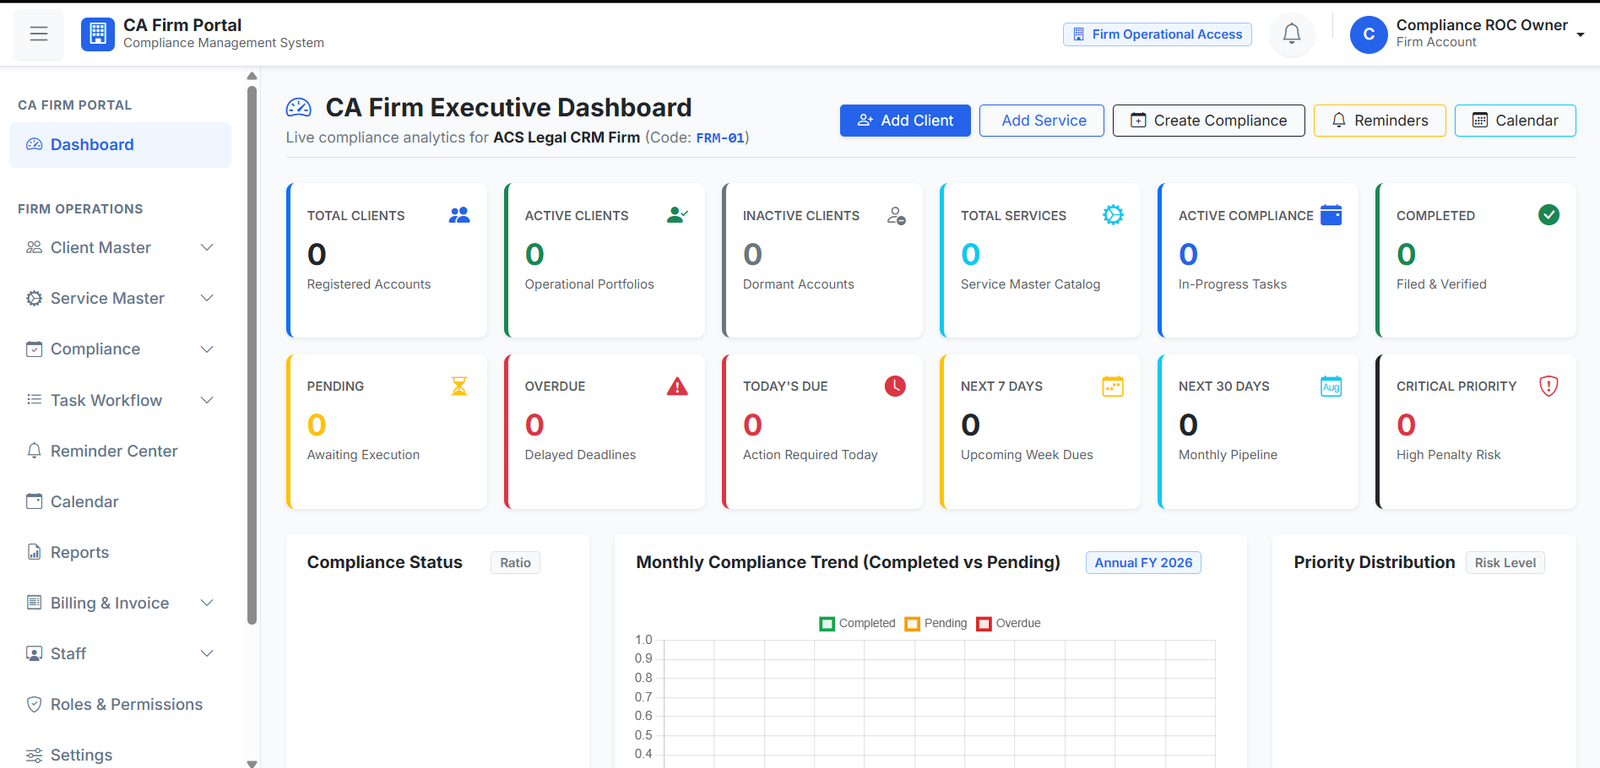Click the Critical Priority shield icon
Image resolution: width=1600 pixels, height=768 pixels.
[1548, 386]
